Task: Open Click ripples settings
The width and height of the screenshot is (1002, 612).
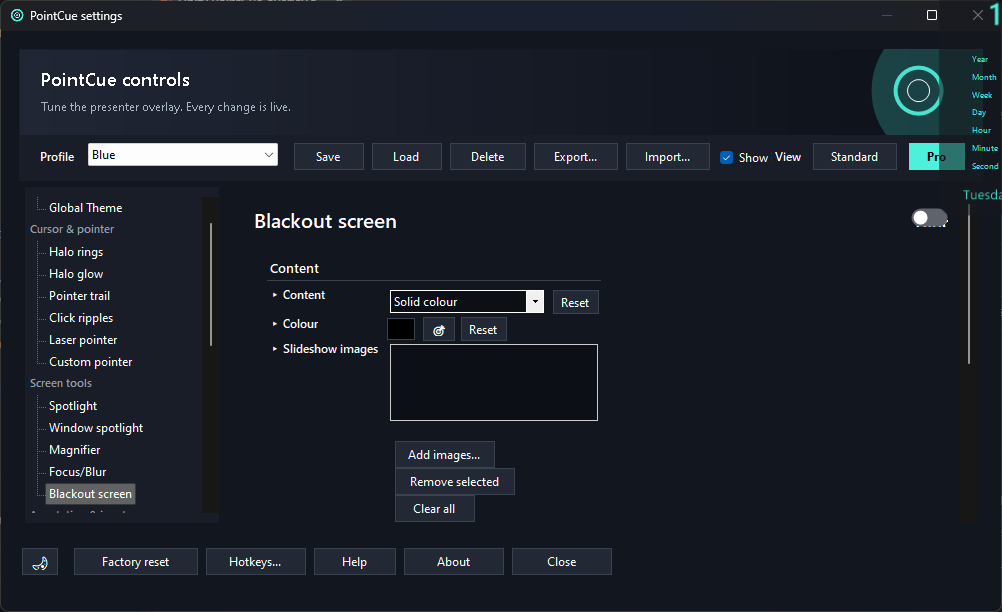Action: click(81, 317)
